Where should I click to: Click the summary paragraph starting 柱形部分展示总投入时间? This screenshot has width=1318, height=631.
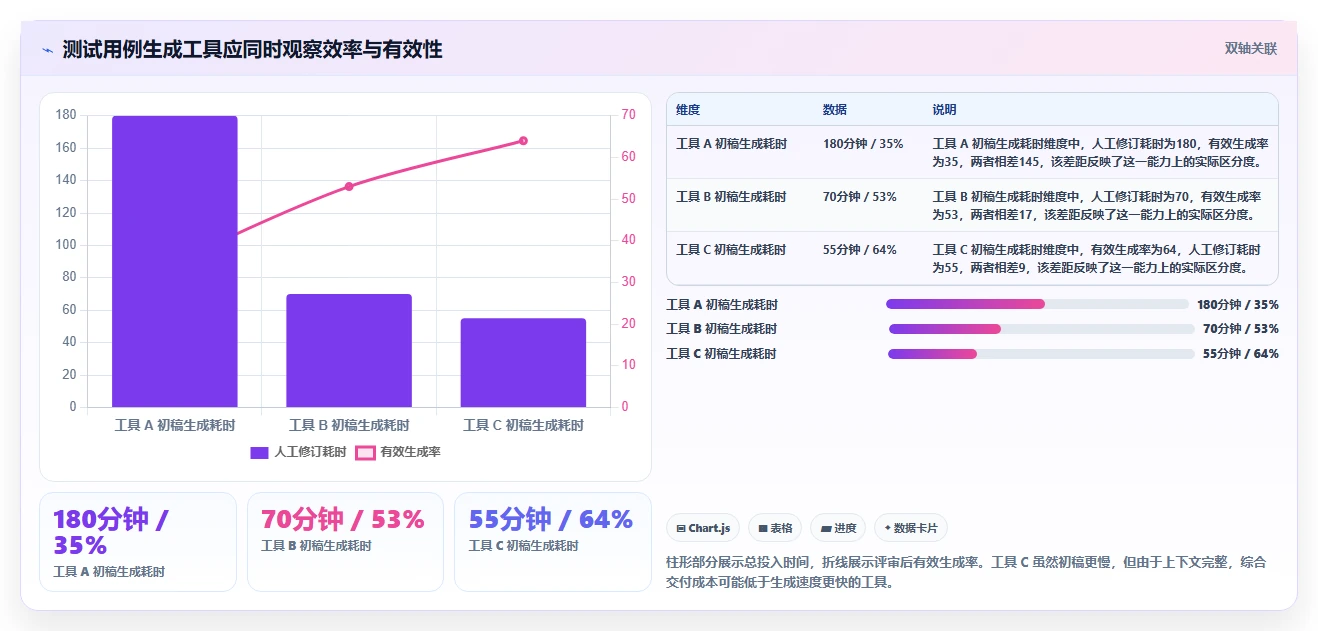point(966,572)
